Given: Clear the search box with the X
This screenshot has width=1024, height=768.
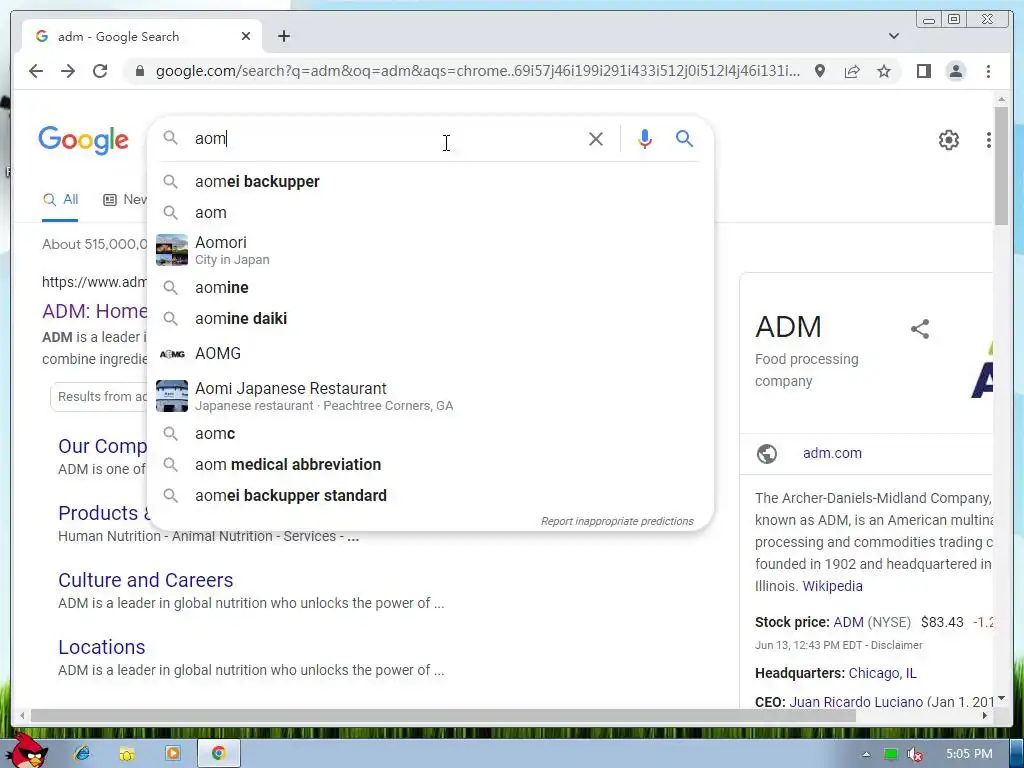Looking at the screenshot, I should pyautogui.click(x=596, y=138).
